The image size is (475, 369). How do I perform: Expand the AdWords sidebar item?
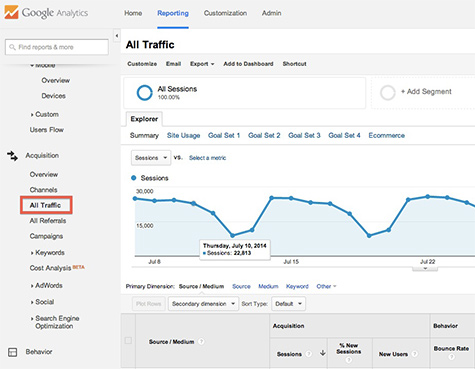point(47,285)
